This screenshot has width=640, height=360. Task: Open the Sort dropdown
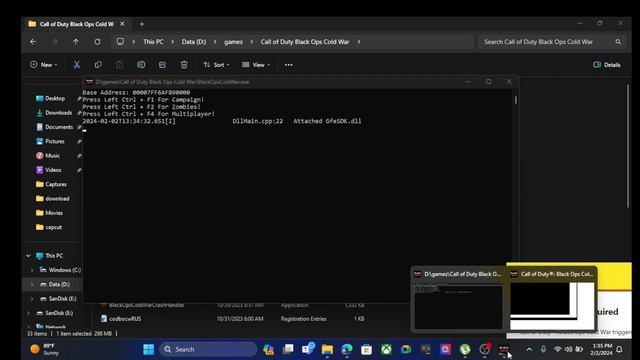click(216, 65)
